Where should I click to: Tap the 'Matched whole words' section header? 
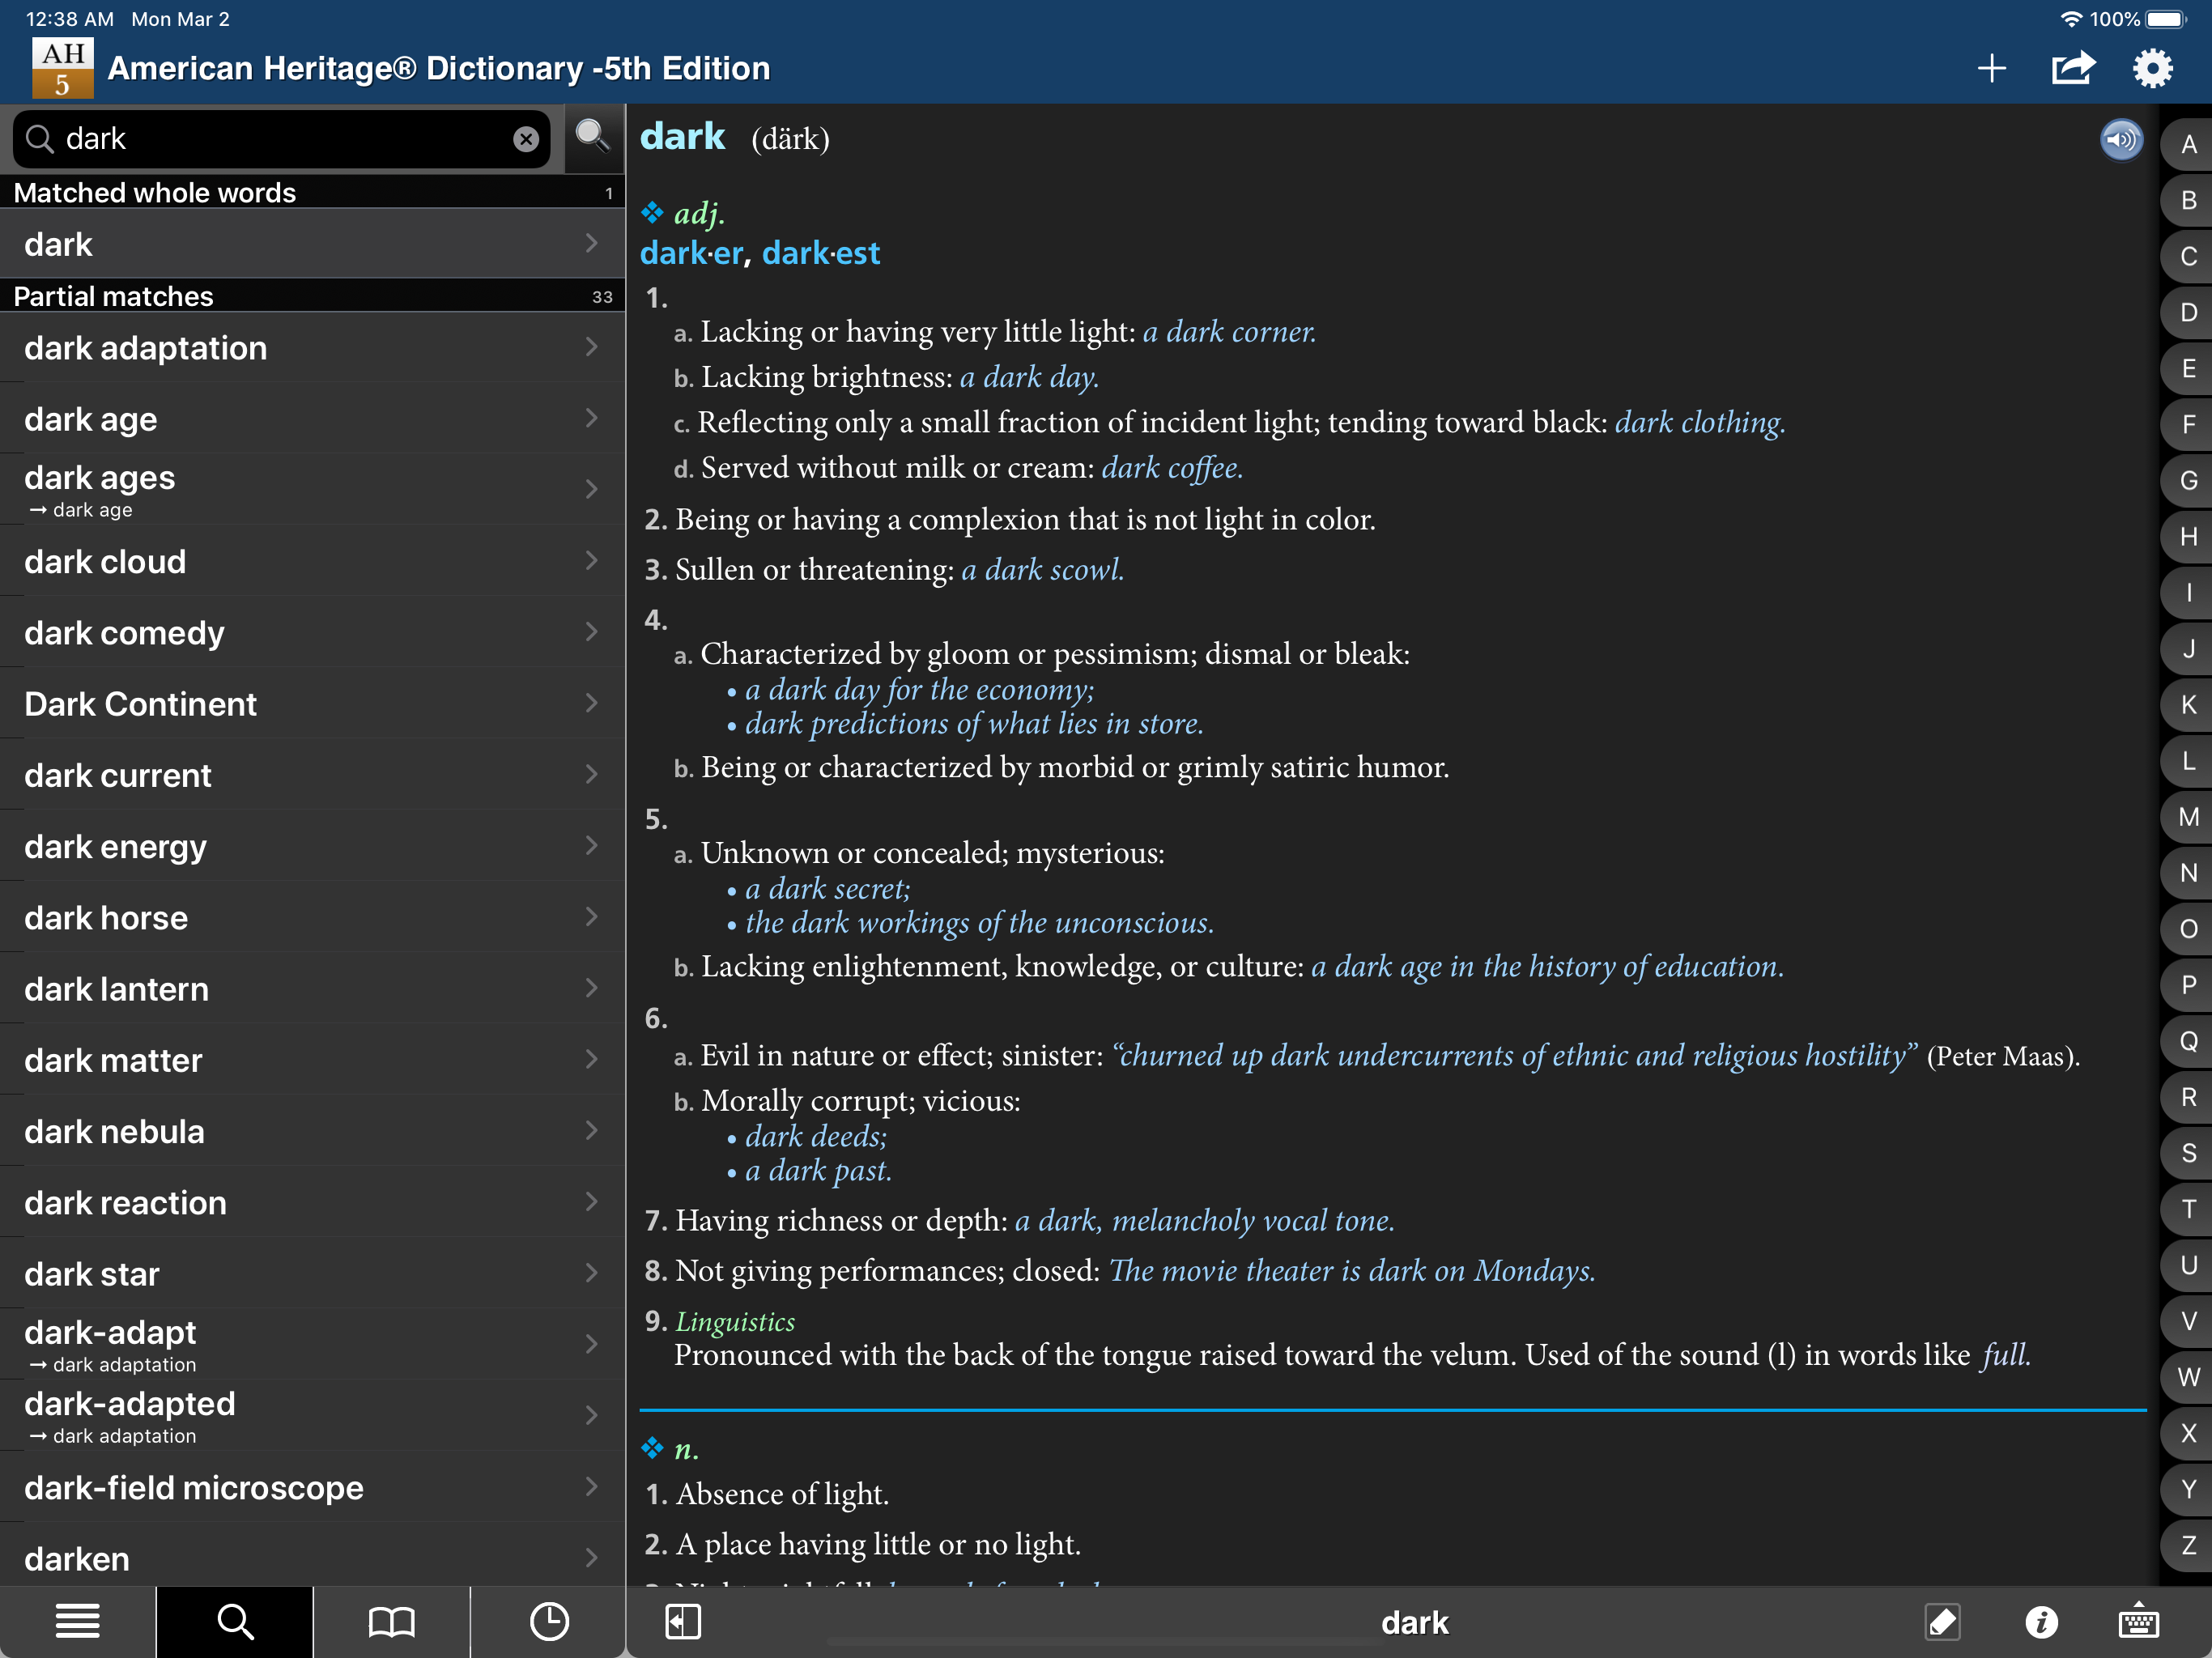(x=312, y=193)
